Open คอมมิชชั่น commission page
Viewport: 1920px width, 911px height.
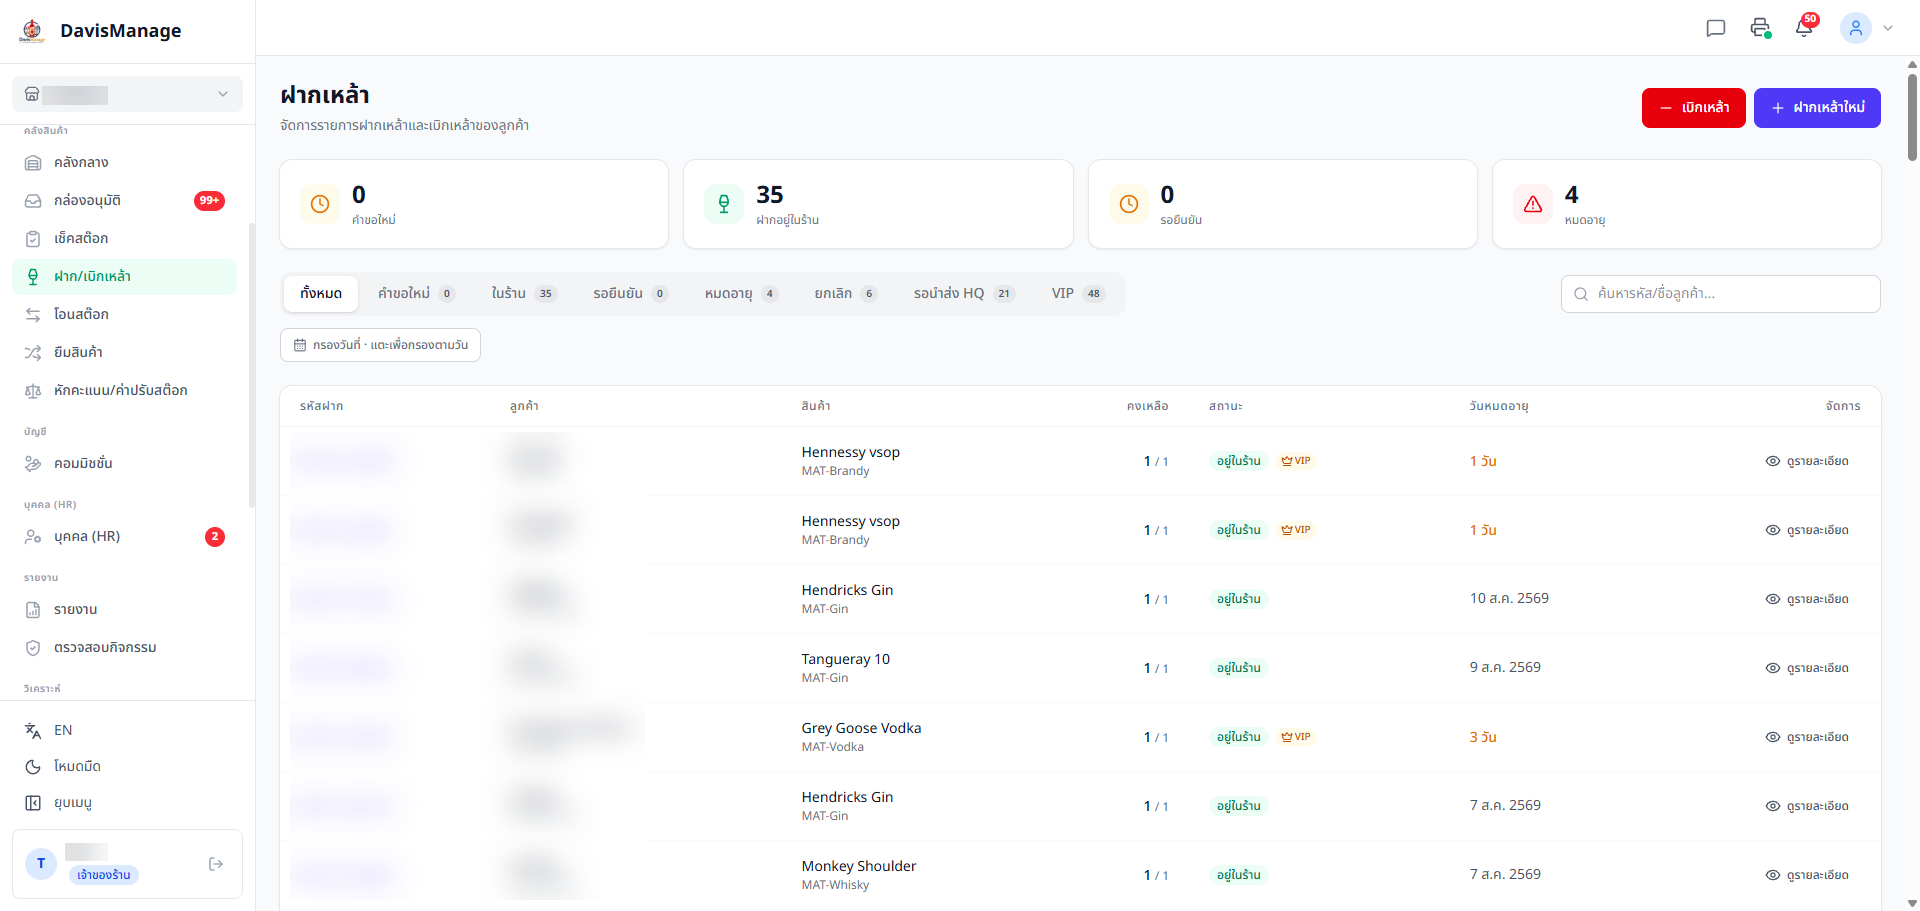click(x=124, y=463)
